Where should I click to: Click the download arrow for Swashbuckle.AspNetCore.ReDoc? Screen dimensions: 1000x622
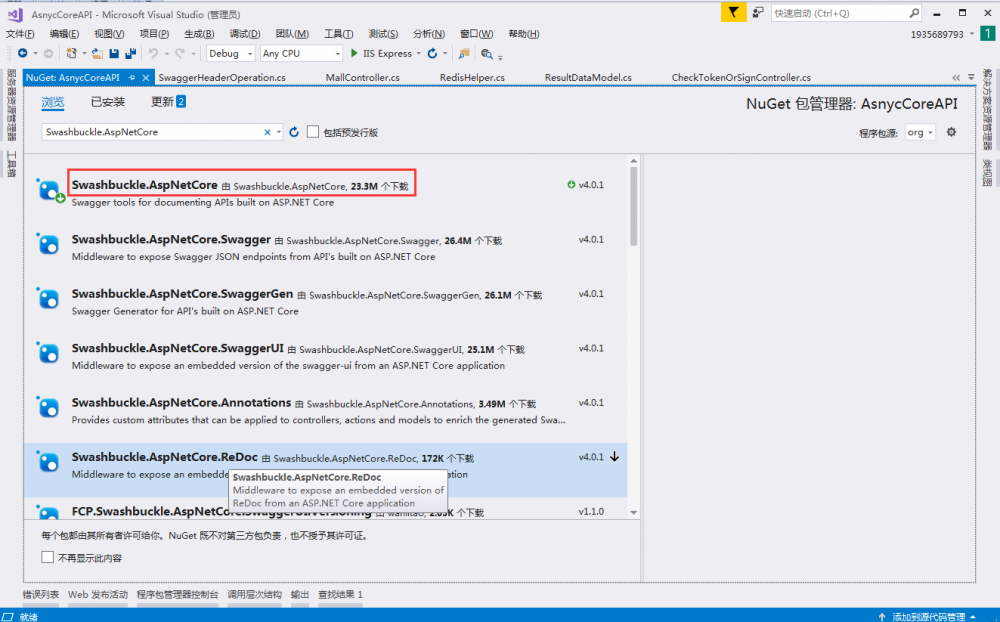(615, 457)
